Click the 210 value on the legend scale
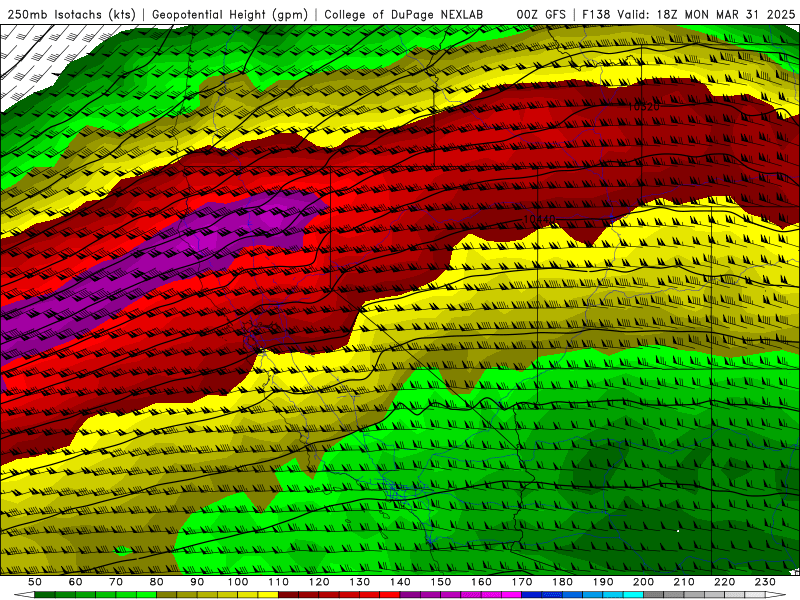The height and width of the screenshot is (600, 800). coord(684,582)
